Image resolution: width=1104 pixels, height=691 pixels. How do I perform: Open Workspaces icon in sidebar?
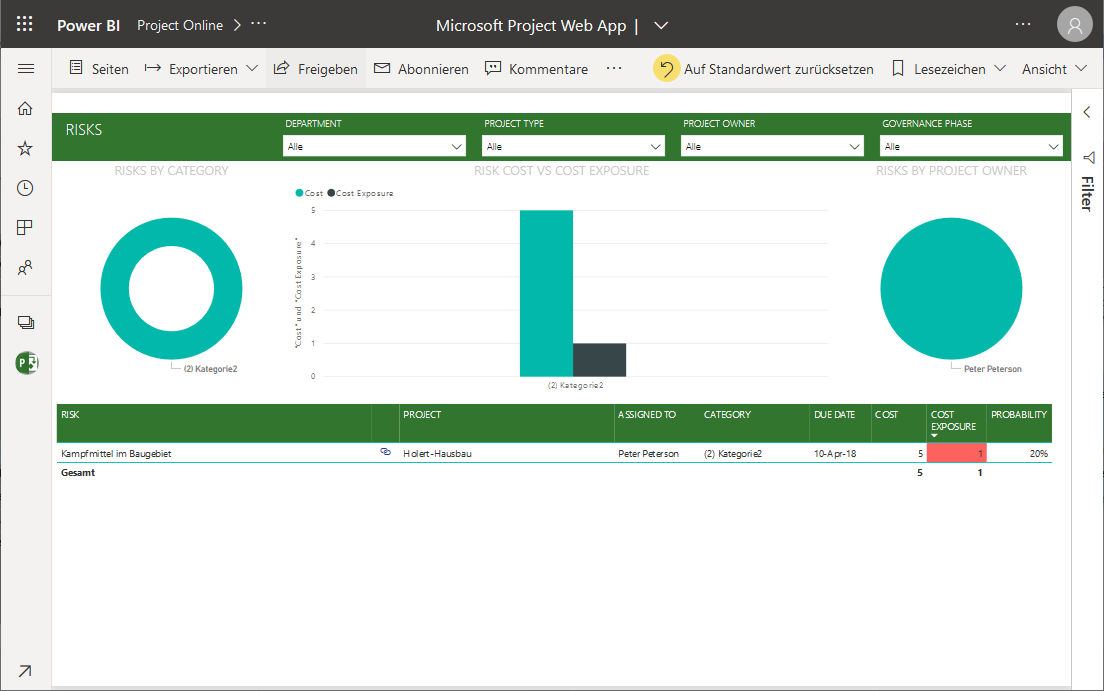[25, 323]
